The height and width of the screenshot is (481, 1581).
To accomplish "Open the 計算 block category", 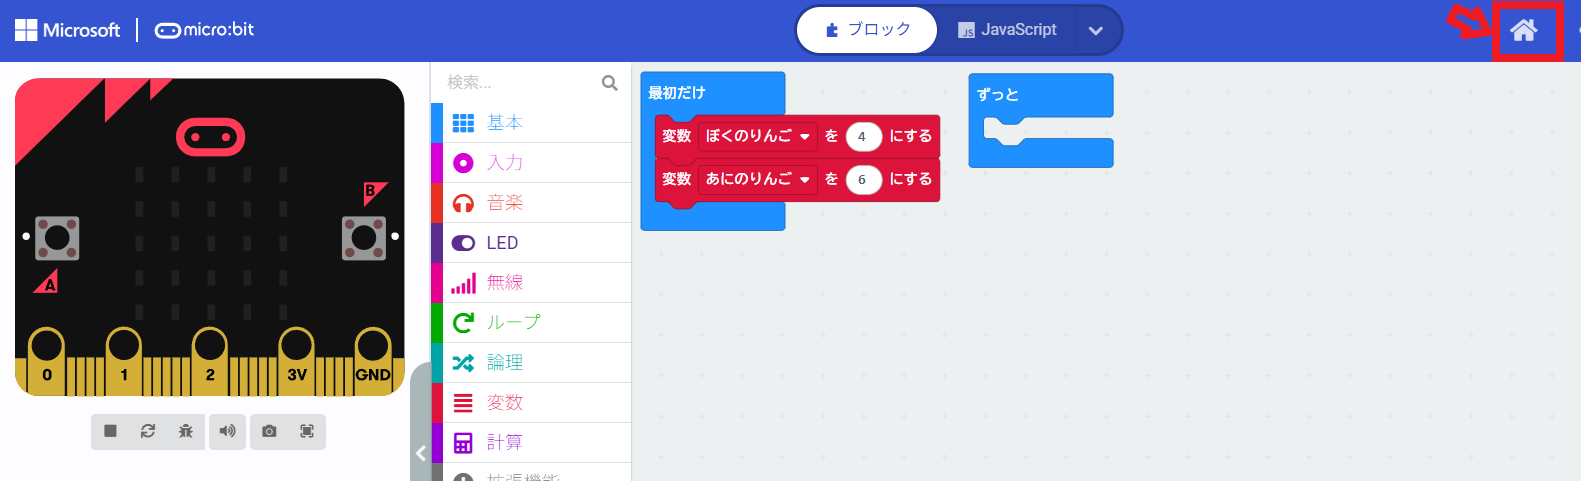I will pos(531,443).
